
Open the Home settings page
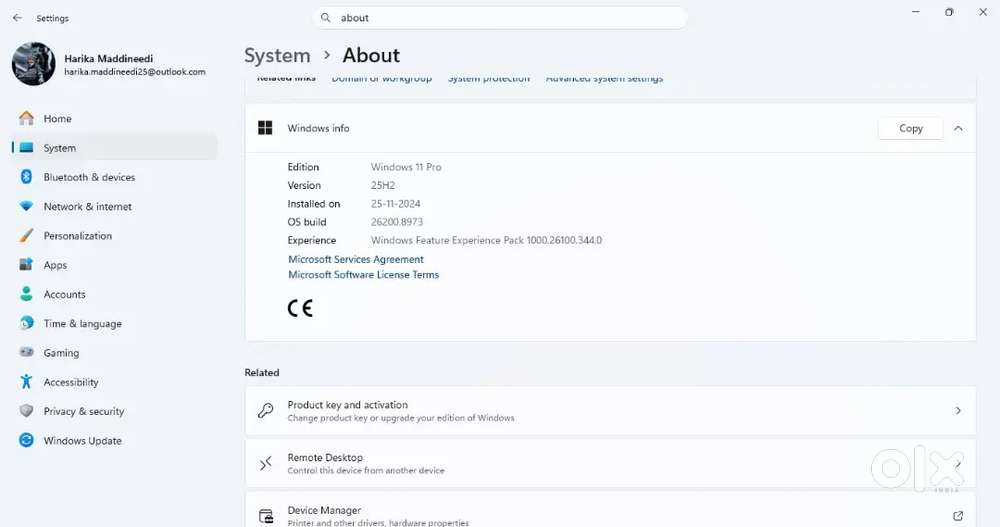click(115, 119)
